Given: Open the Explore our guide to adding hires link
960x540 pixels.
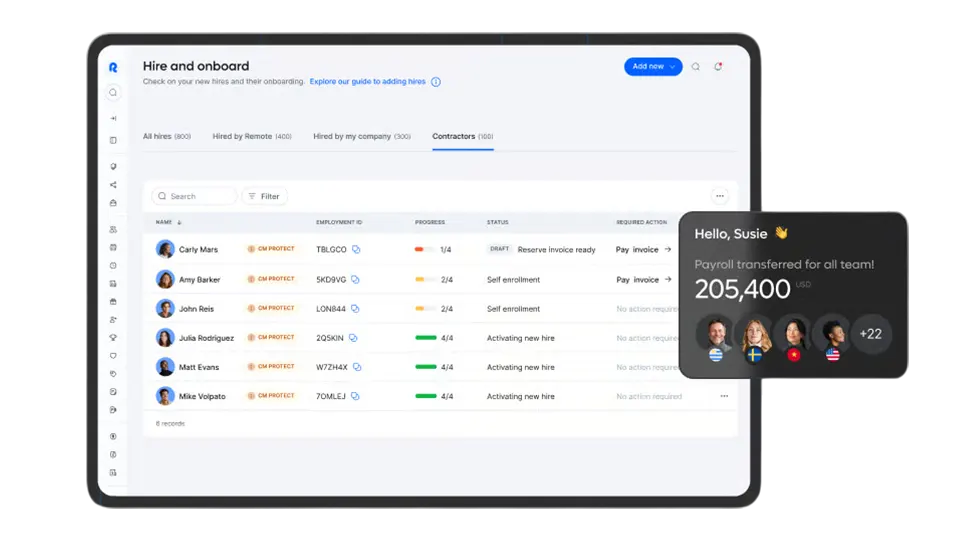Looking at the screenshot, I should 367,82.
